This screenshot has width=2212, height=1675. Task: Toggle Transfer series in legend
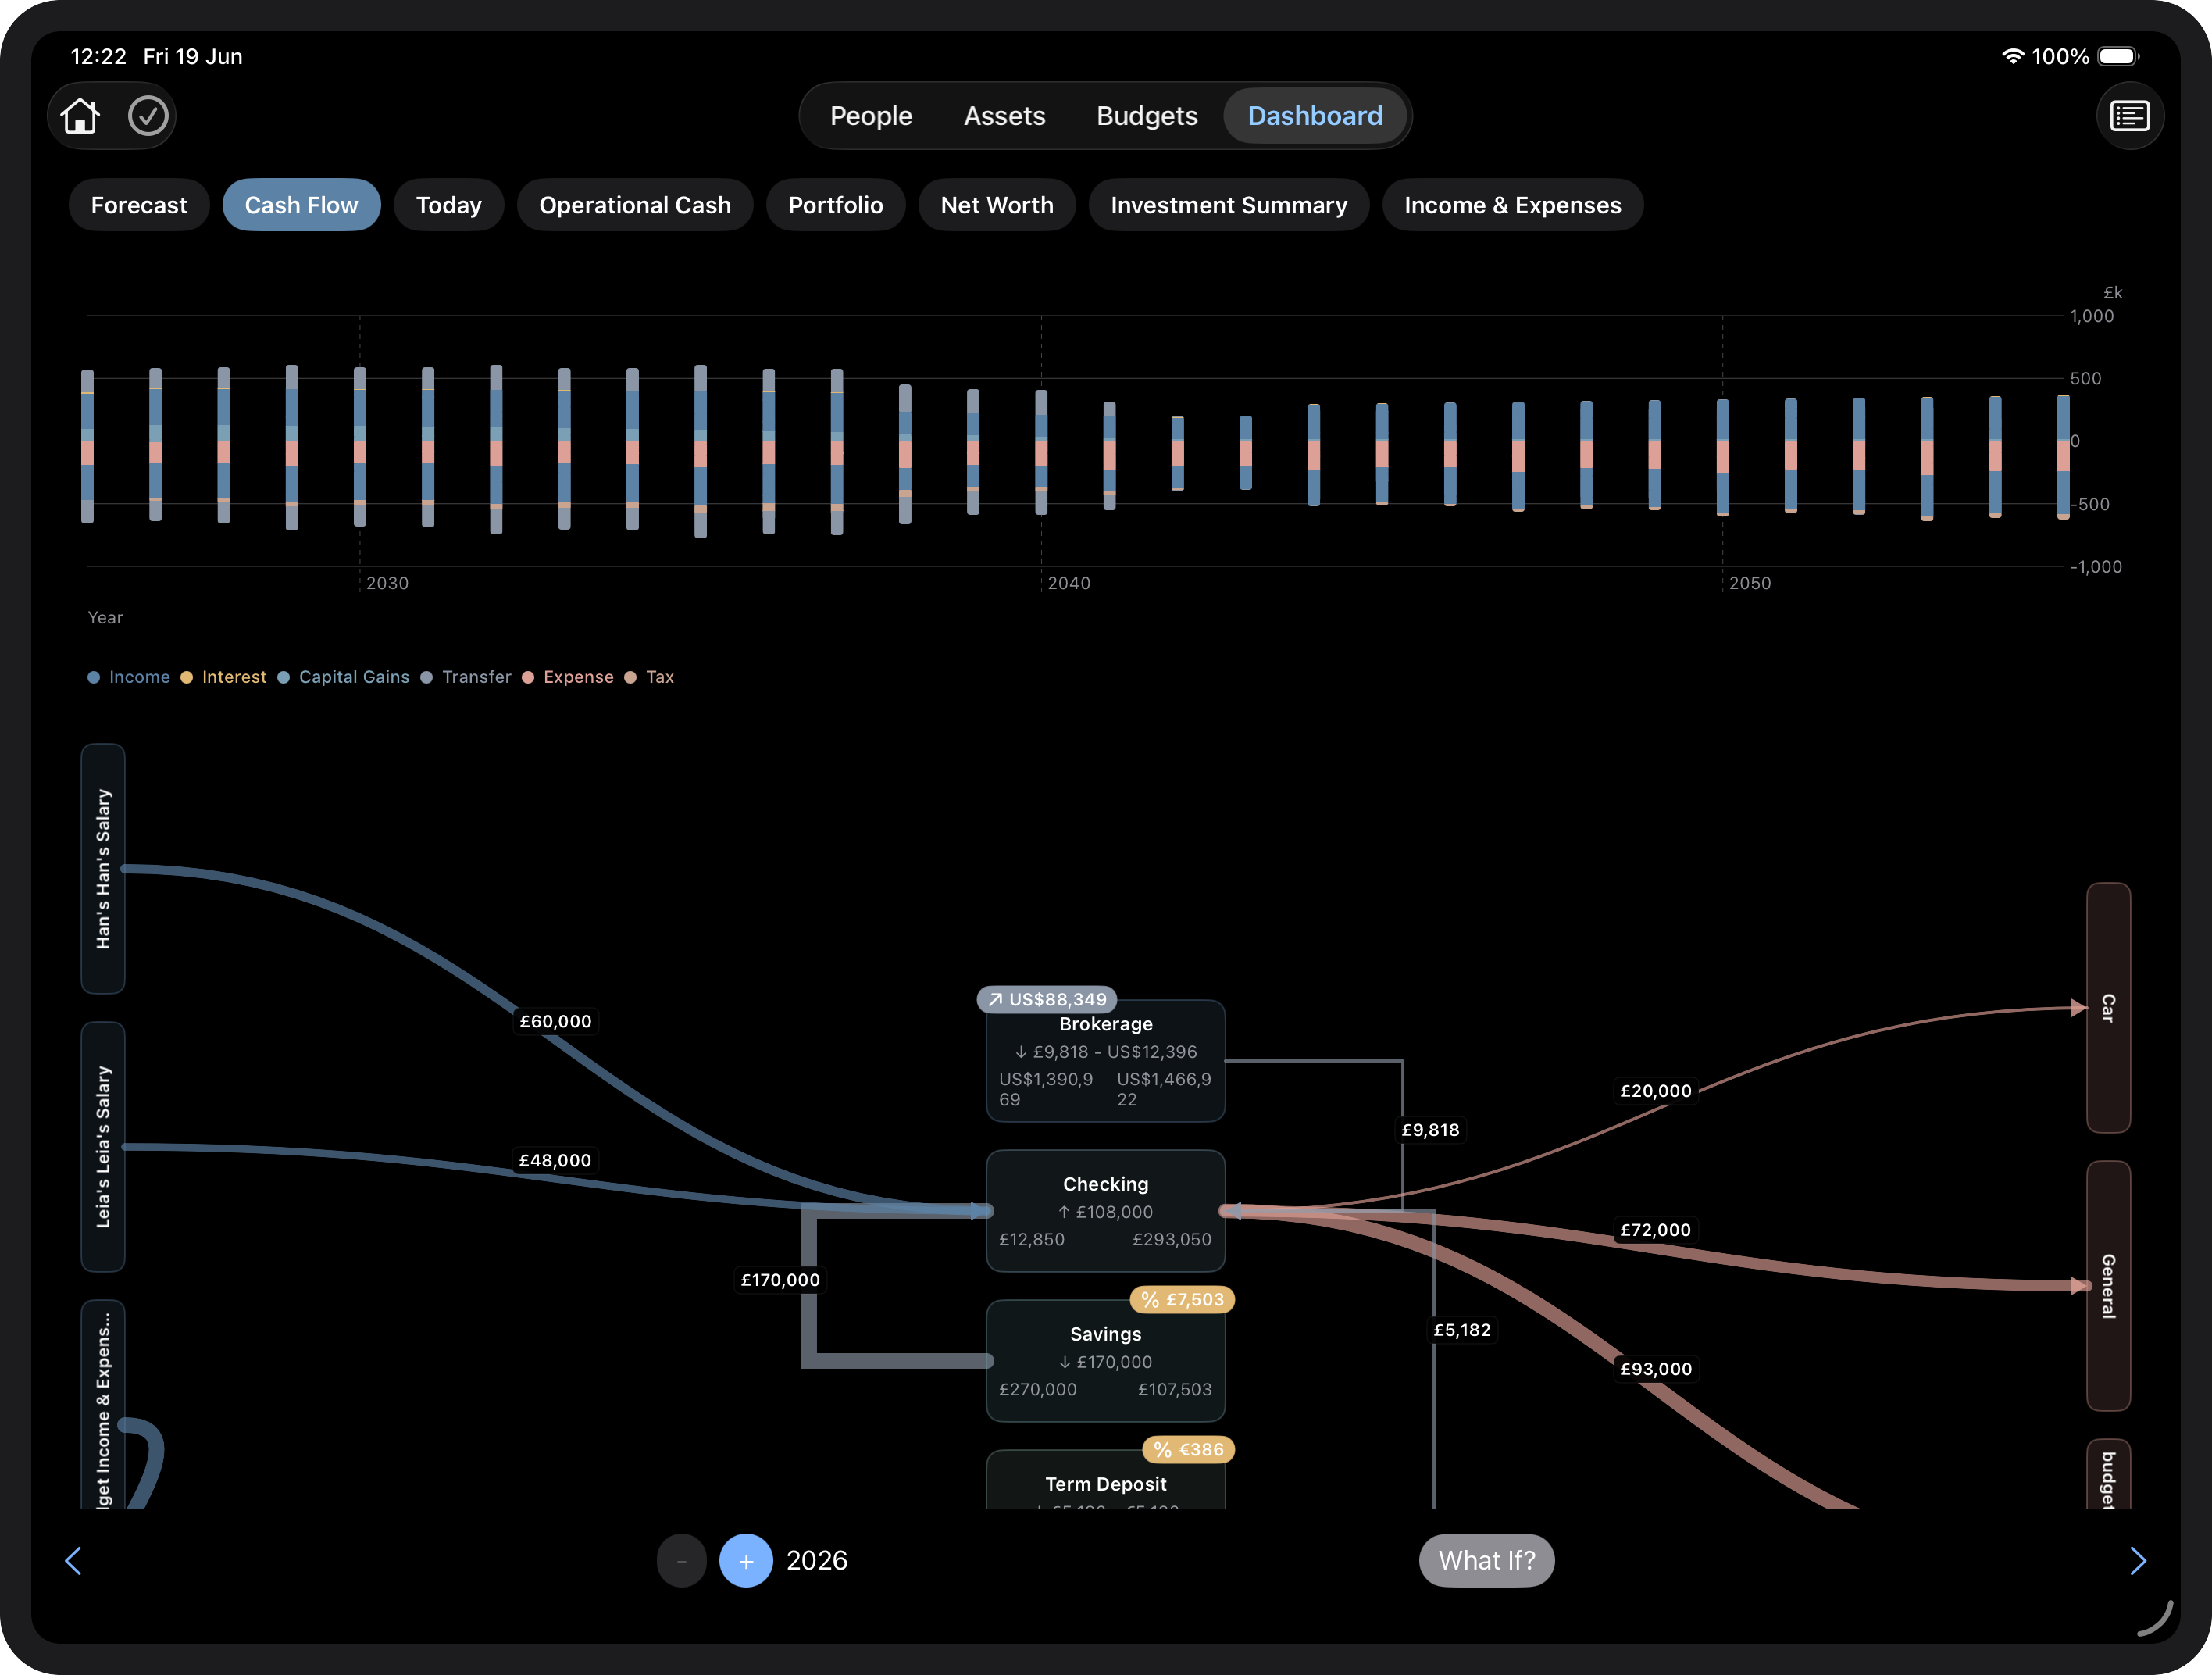click(x=466, y=677)
